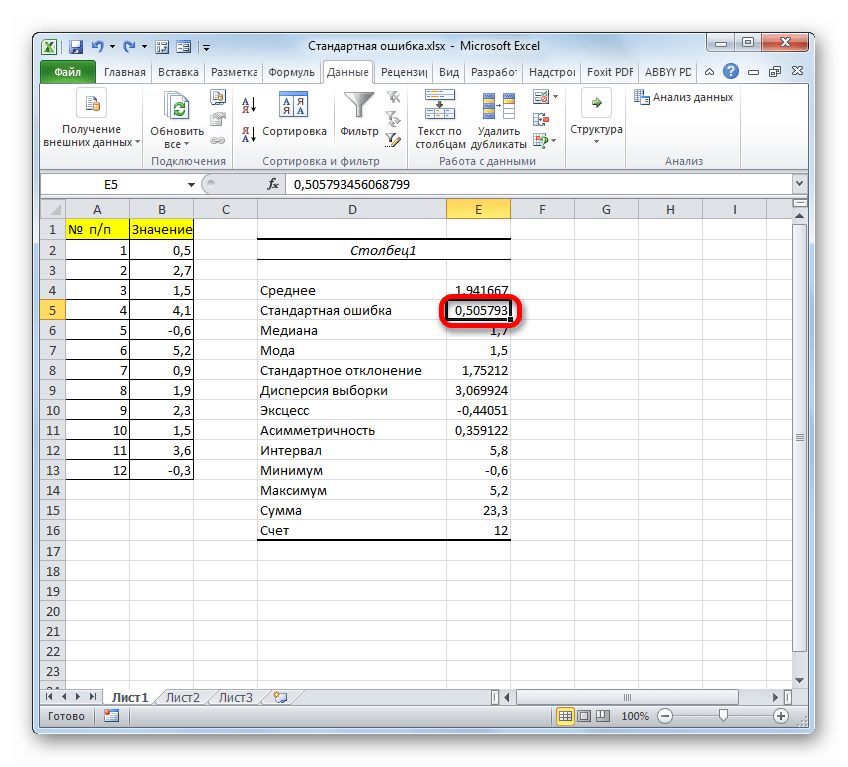Click macro recording icon in status bar
The image size is (848, 767).
tap(111, 716)
